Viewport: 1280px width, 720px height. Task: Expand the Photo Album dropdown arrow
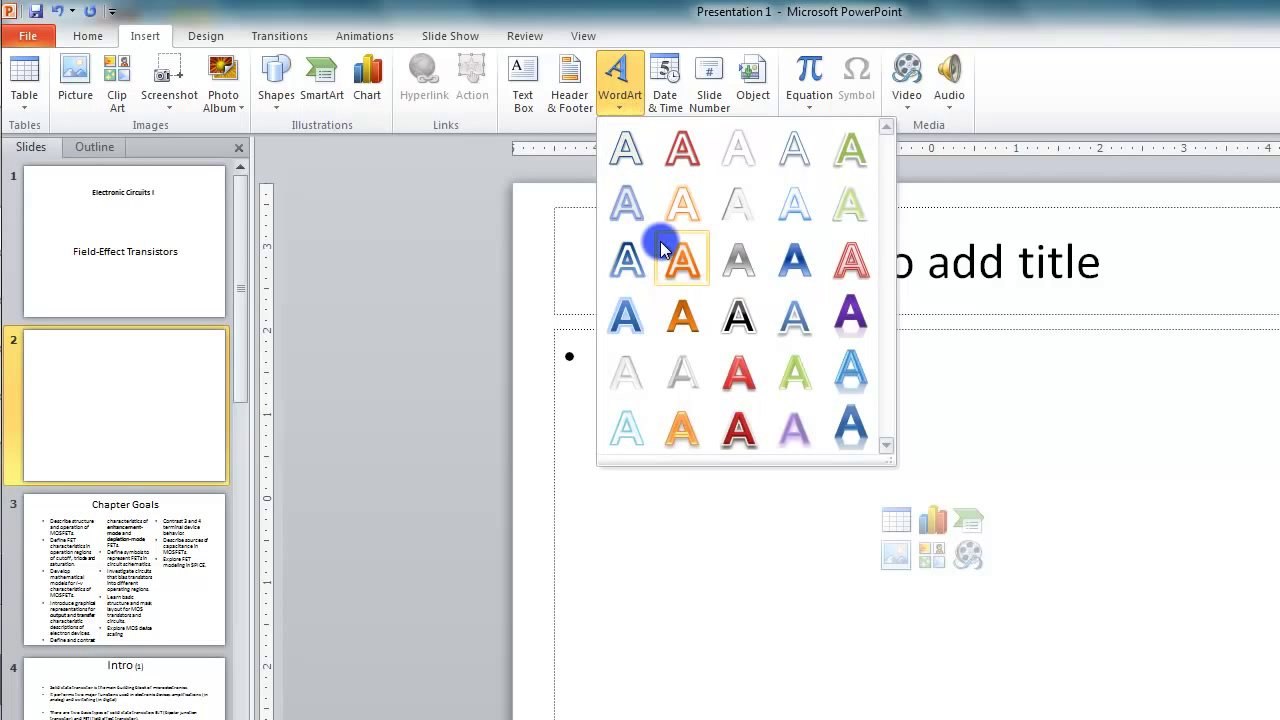coord(241,109)
